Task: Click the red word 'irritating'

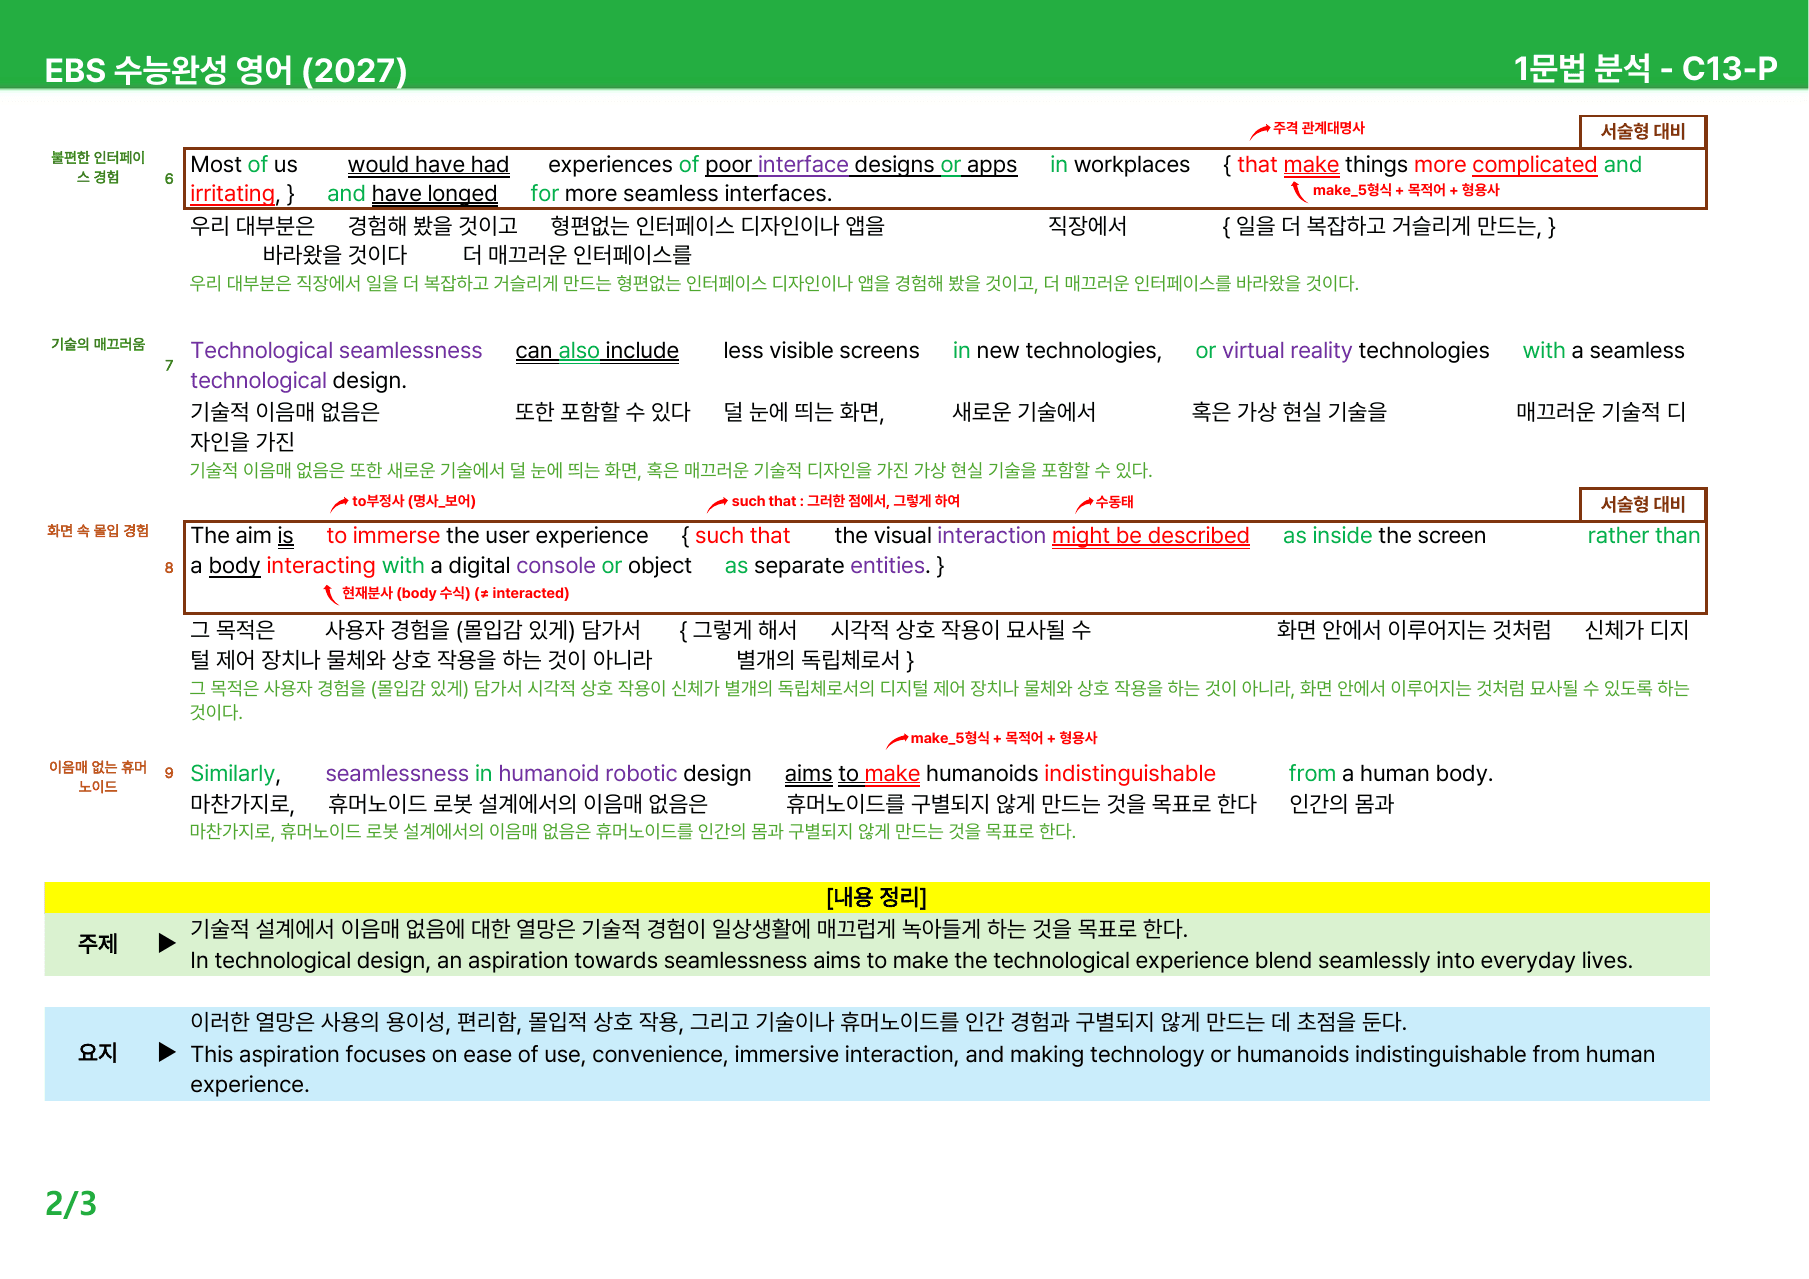Action: coord(233,194)
